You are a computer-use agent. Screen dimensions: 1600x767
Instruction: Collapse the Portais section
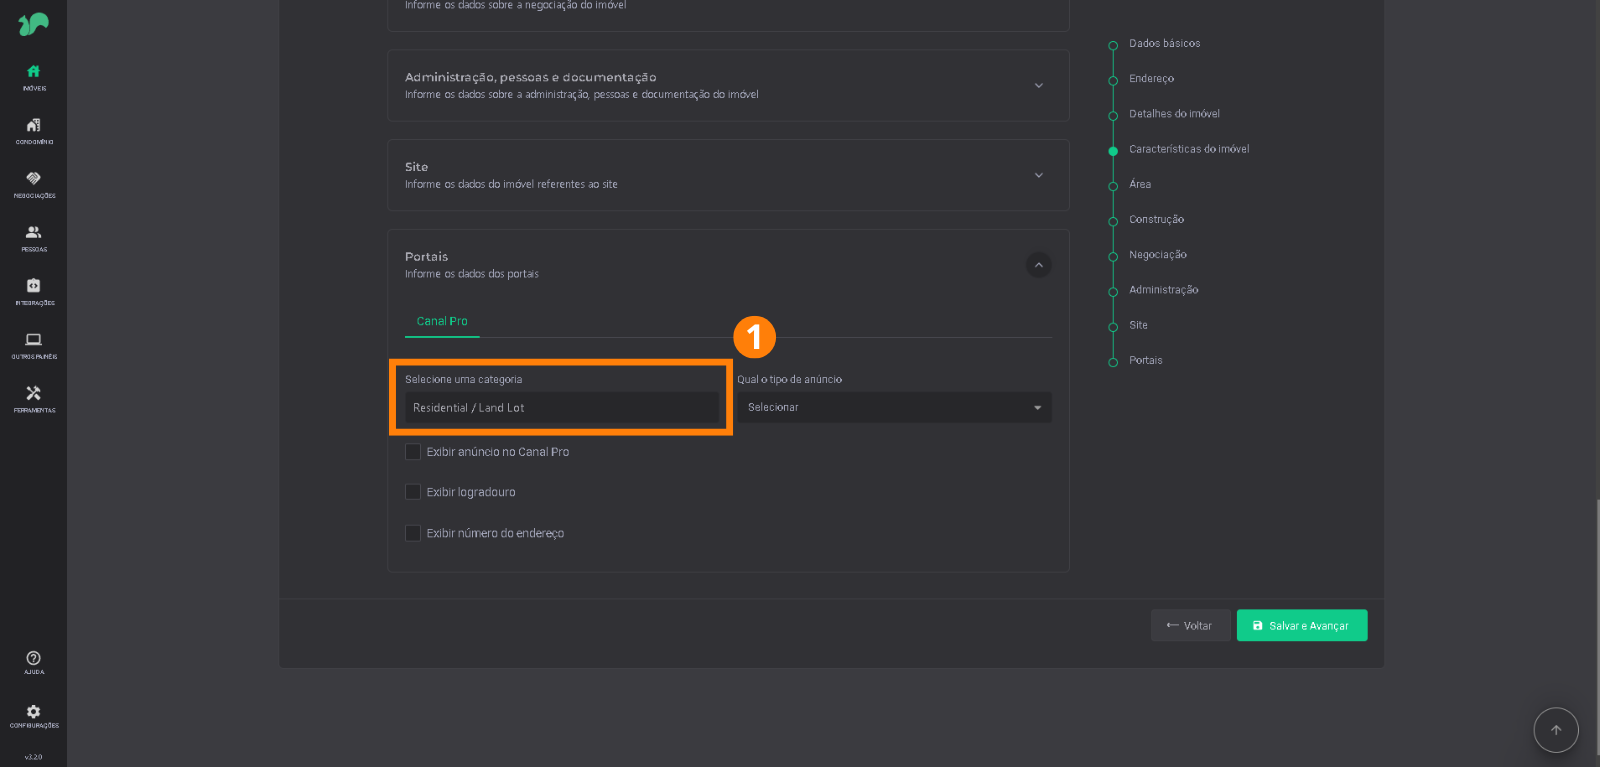click(1038, 265)
